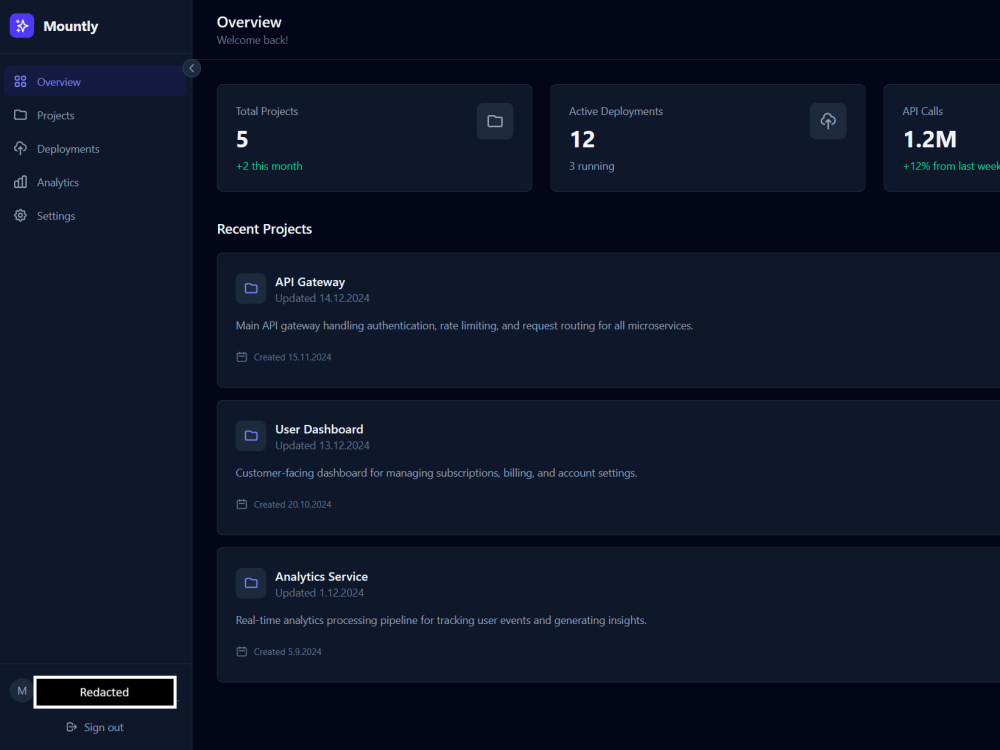Viewport: 1000px width, 750px height.
Task: Click the 'Active Deployments' card label
Action: click(616, 111)
